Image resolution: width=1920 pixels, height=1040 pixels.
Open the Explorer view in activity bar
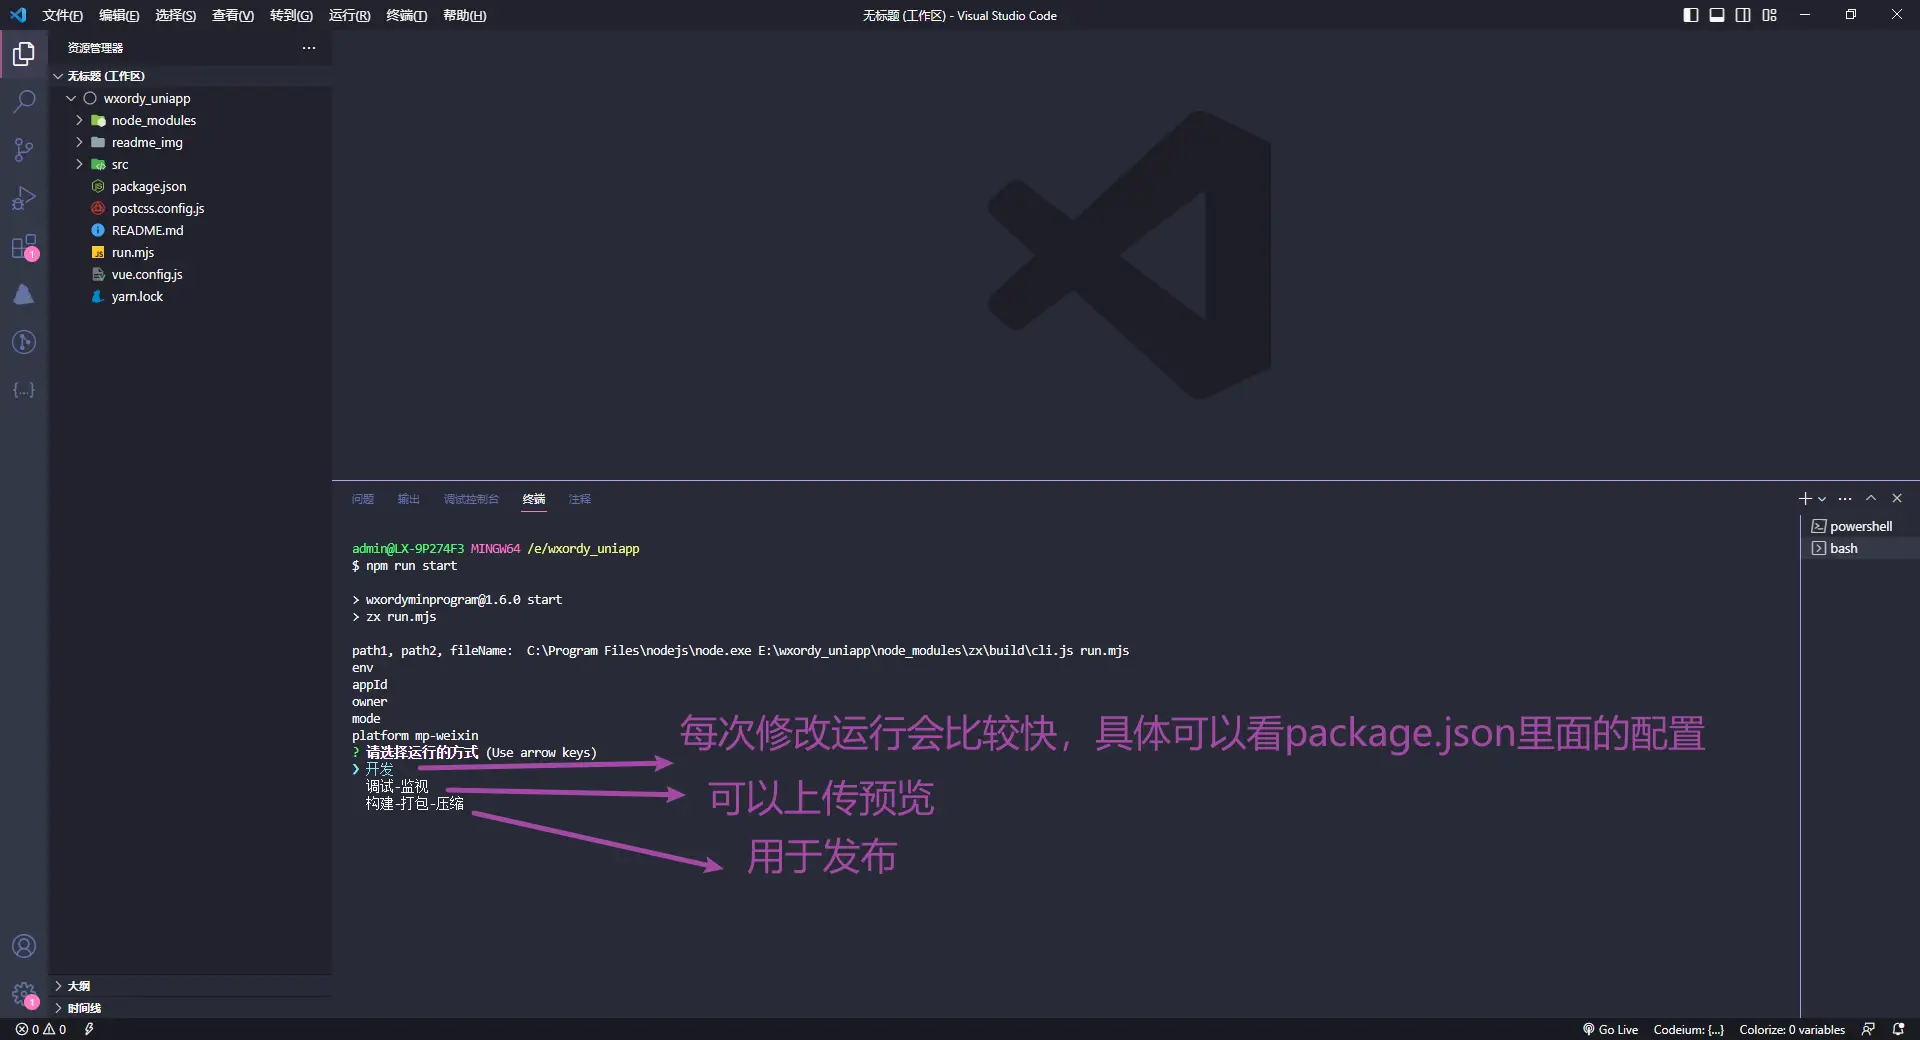[24, 53]
